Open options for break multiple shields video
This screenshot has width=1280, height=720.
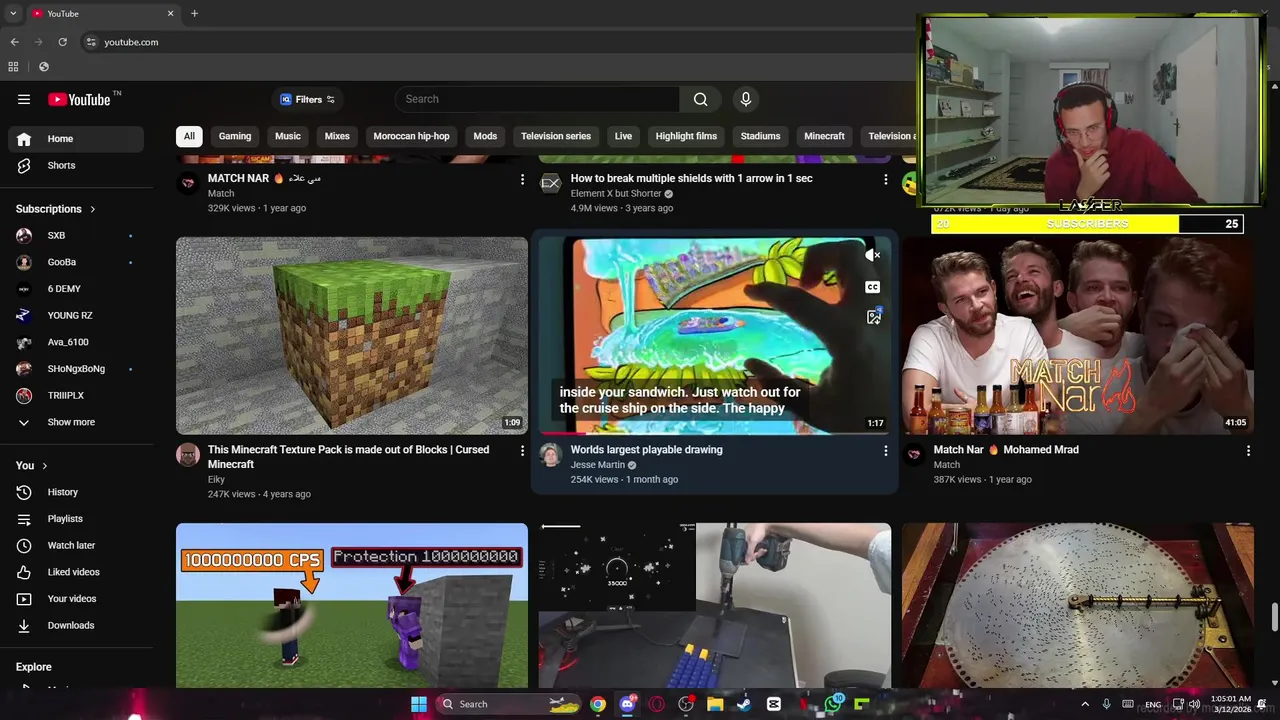pyautogui.click(x=885, y=179)
